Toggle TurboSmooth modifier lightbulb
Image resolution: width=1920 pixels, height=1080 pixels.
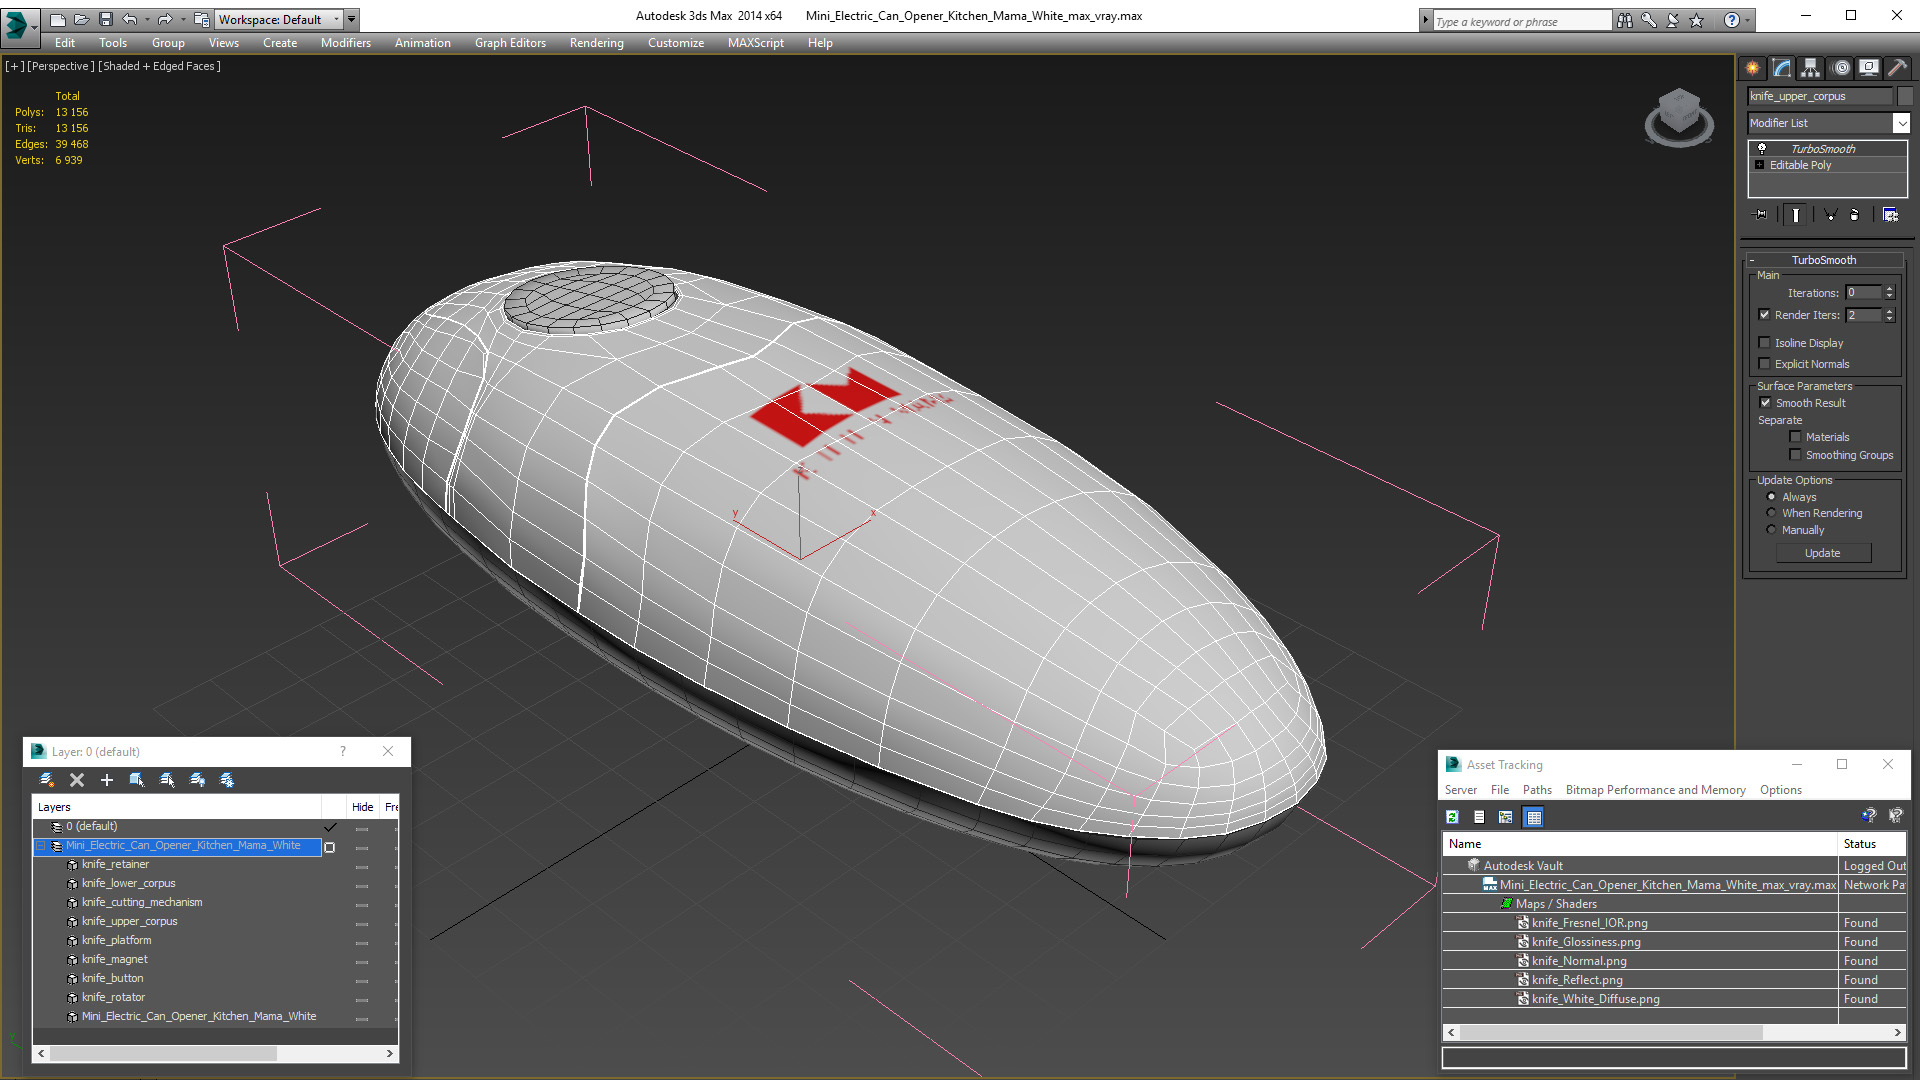[x=1762, y=149]
